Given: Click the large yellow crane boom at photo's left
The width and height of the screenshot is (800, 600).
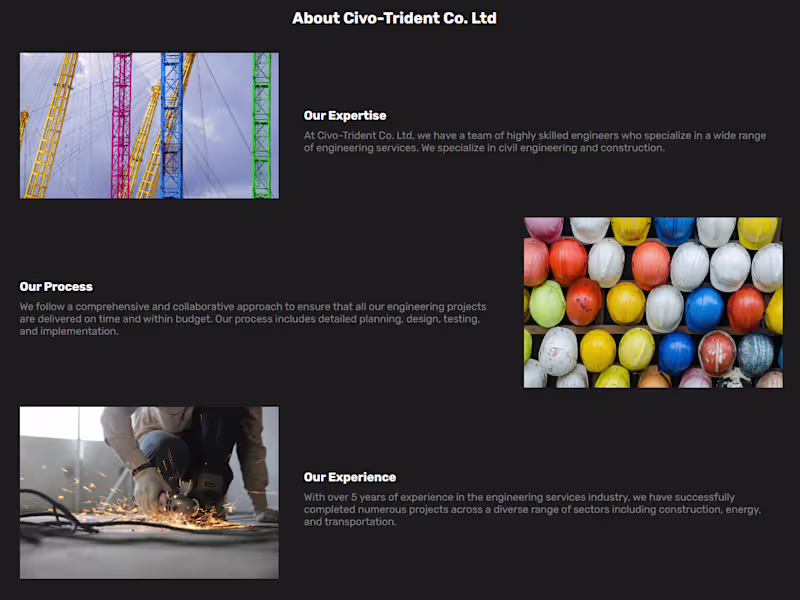Looking at the screenshot, I should tap(52, 126).
